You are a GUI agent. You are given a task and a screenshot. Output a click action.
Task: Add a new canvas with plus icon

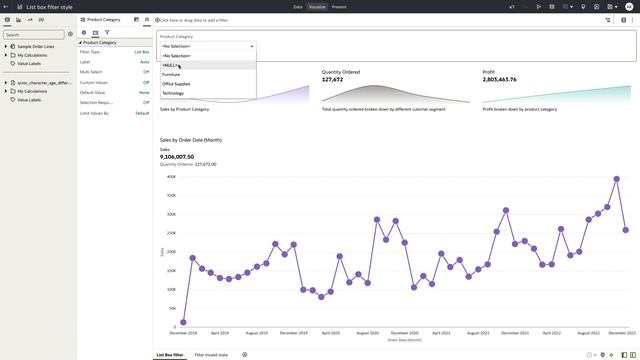tap(244, 355)
